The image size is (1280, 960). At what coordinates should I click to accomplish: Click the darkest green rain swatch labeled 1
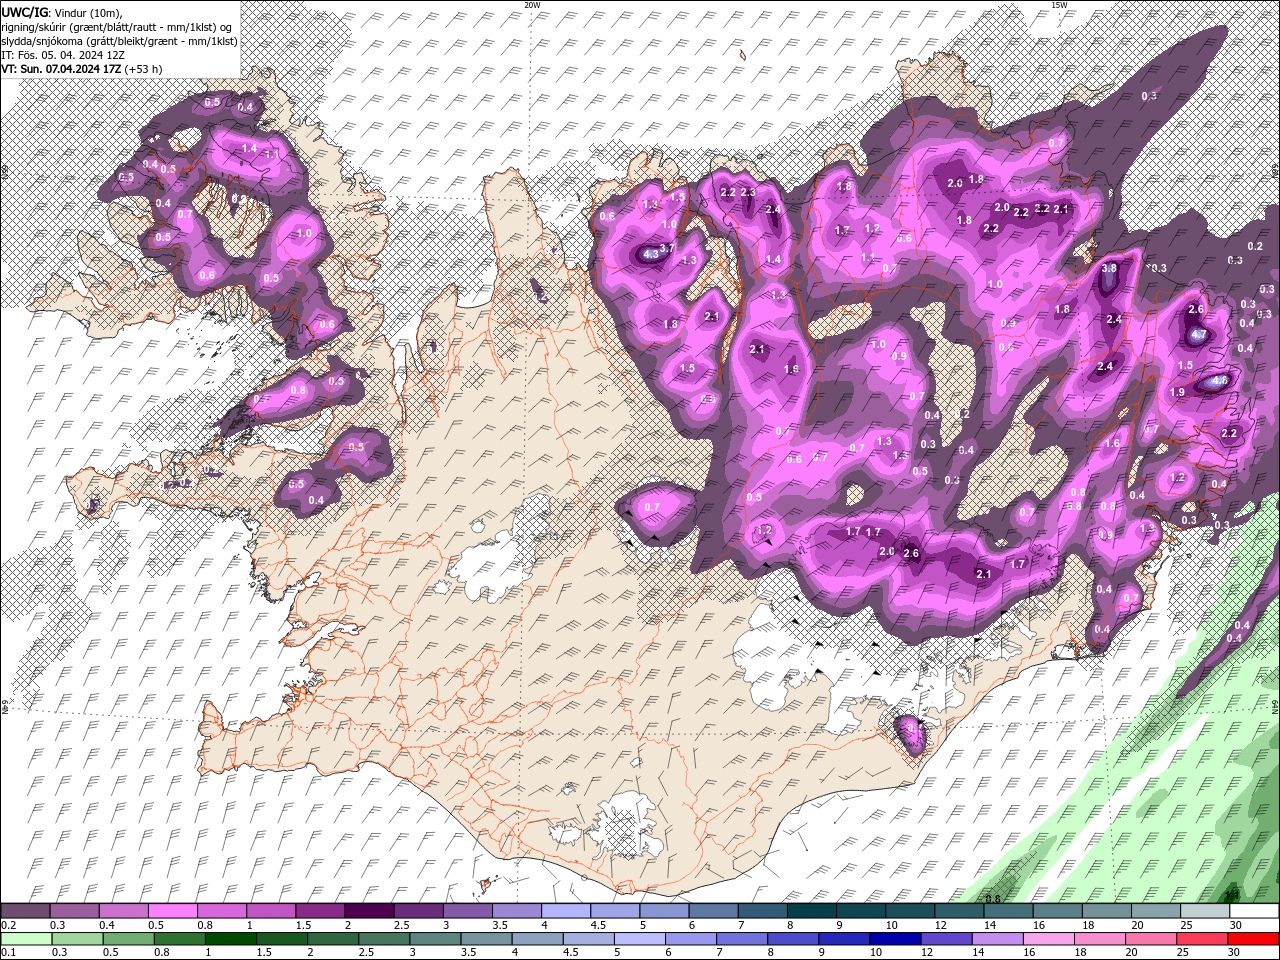click(x=230, y=939)
